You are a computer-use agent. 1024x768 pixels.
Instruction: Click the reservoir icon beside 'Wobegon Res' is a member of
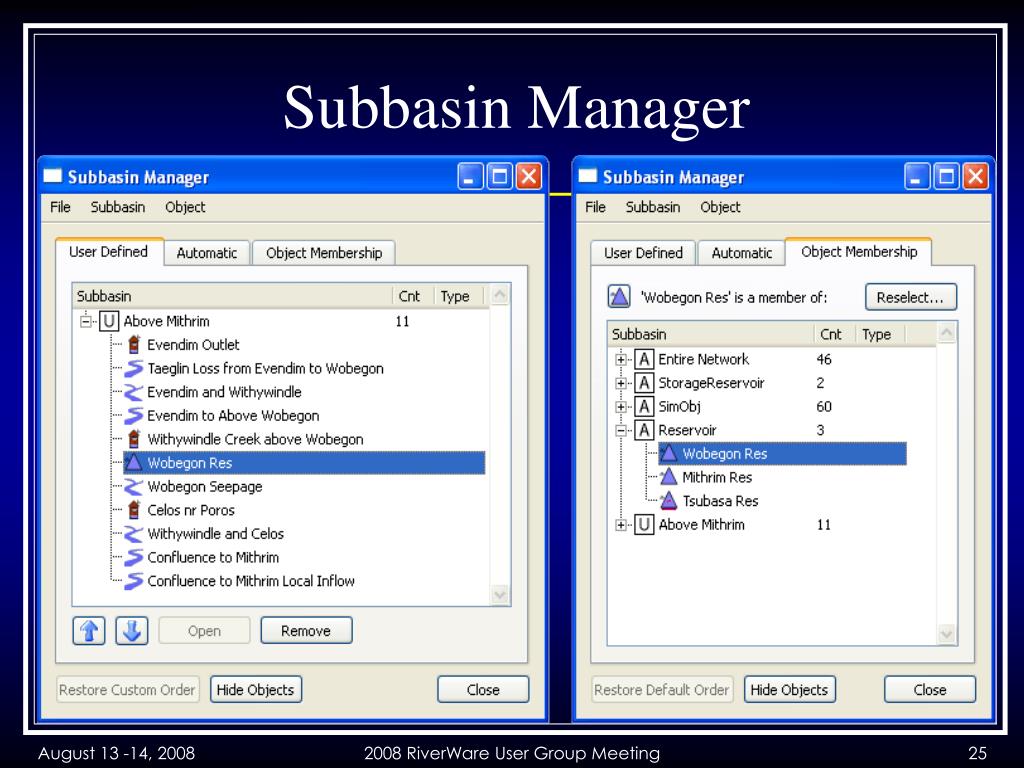619,297
